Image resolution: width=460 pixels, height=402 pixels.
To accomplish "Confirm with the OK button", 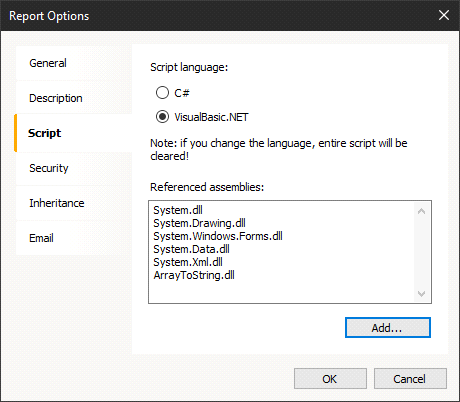I will point(330,379).
